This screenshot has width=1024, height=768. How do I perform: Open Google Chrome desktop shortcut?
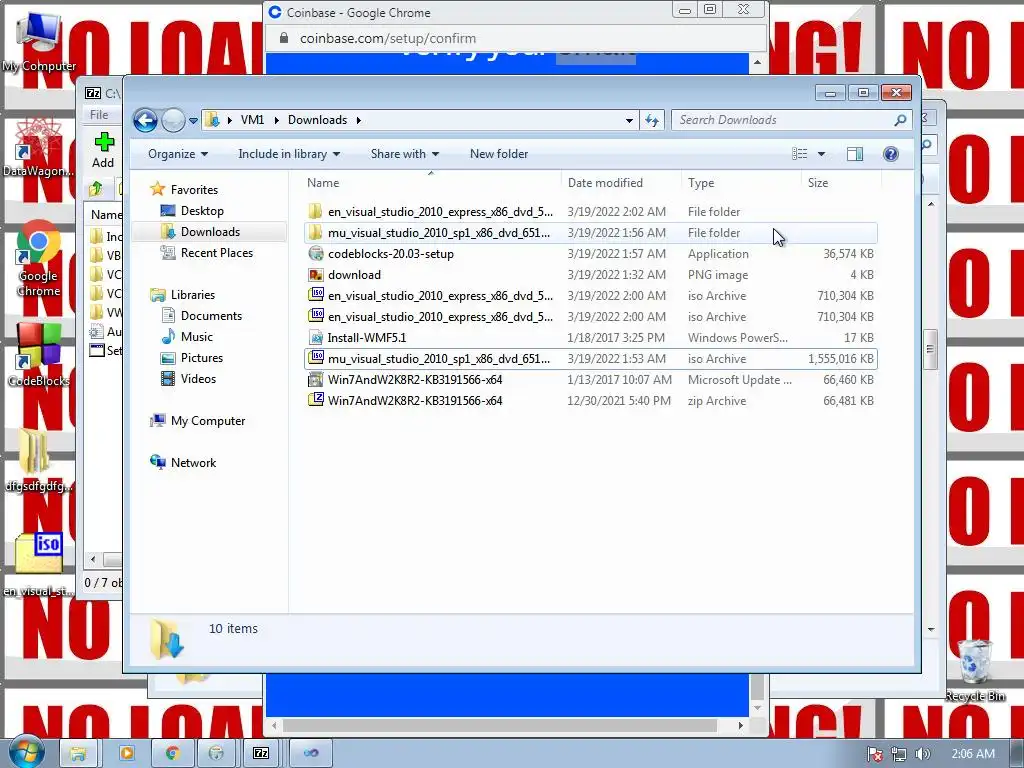[x=39, y=259]
